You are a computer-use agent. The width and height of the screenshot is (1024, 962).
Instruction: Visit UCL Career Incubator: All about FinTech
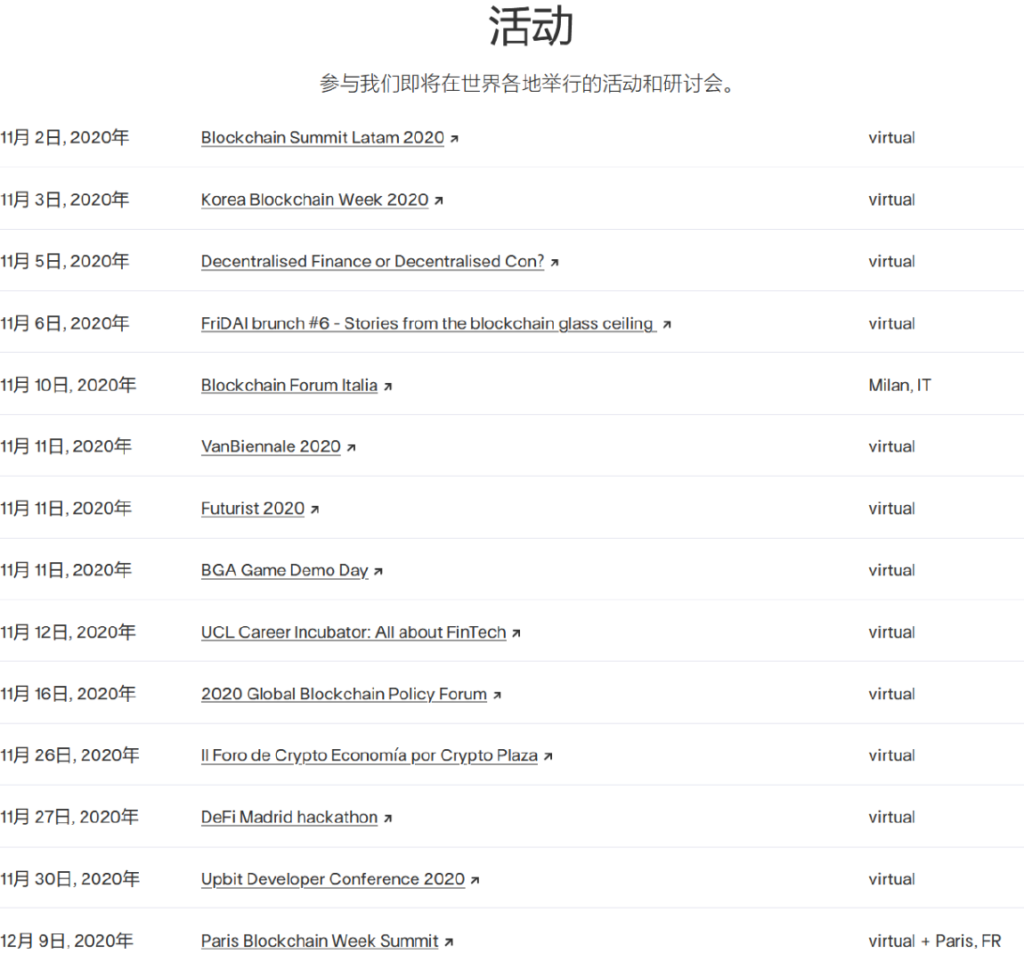353,632
